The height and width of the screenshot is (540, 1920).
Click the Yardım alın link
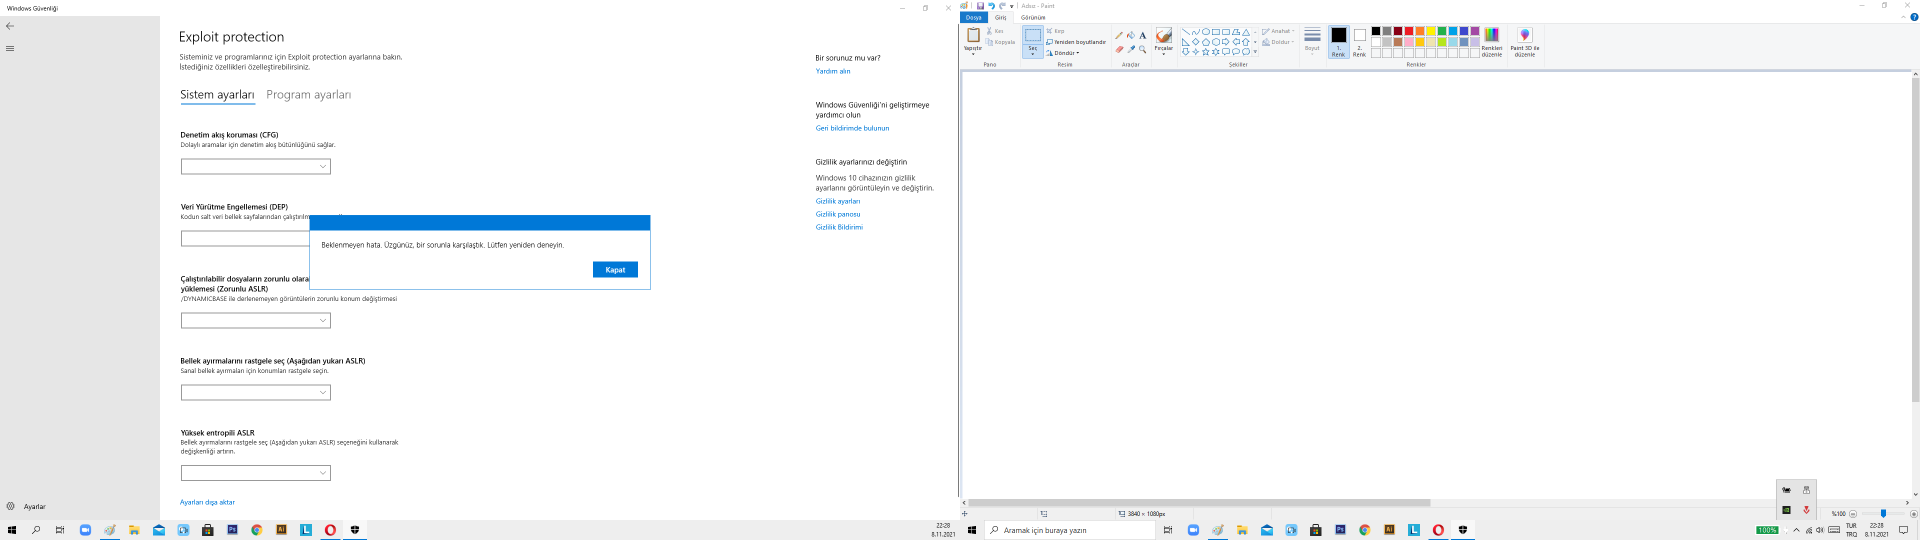click(x=833, y=71)
